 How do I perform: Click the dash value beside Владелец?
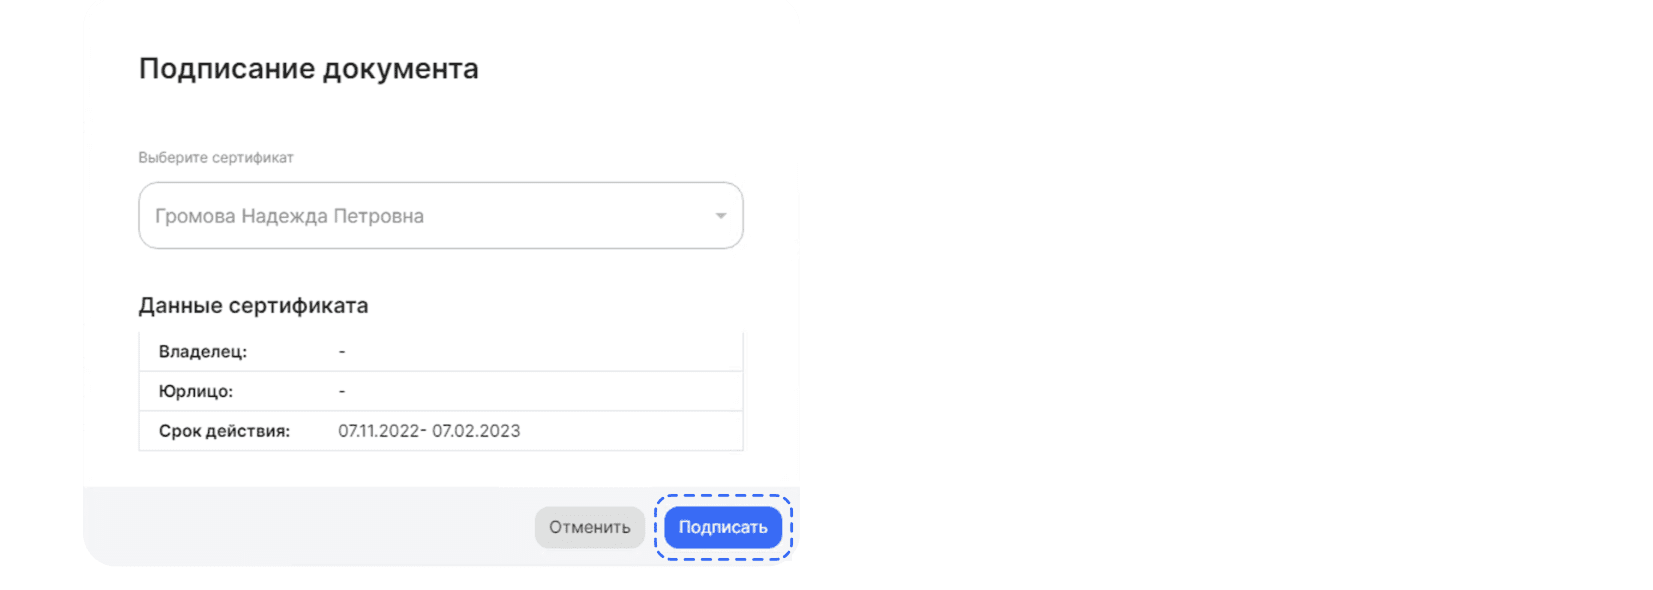(342, 352)
